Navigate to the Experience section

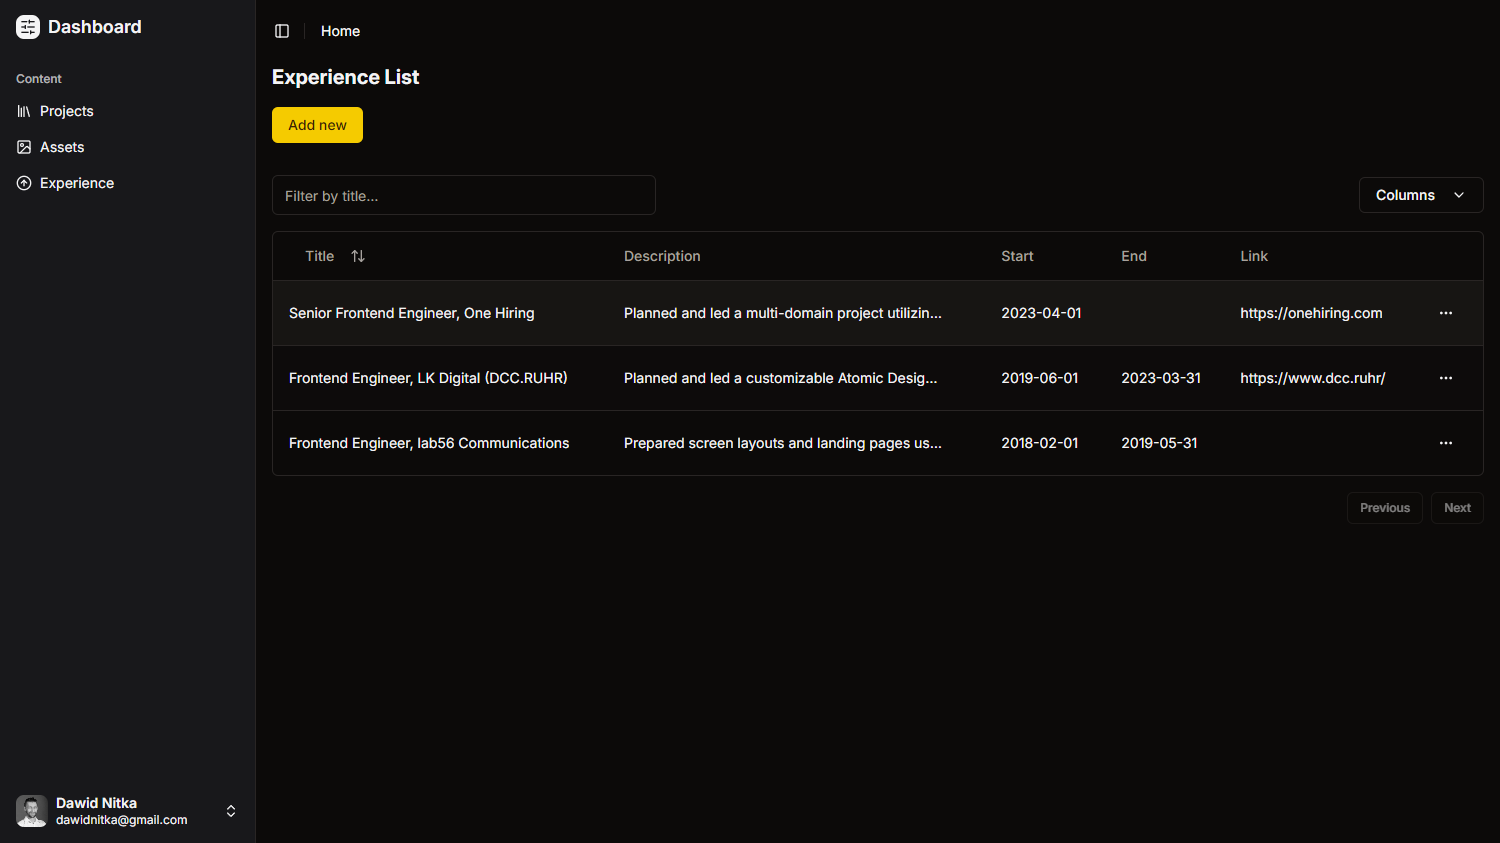pos(77,183)
